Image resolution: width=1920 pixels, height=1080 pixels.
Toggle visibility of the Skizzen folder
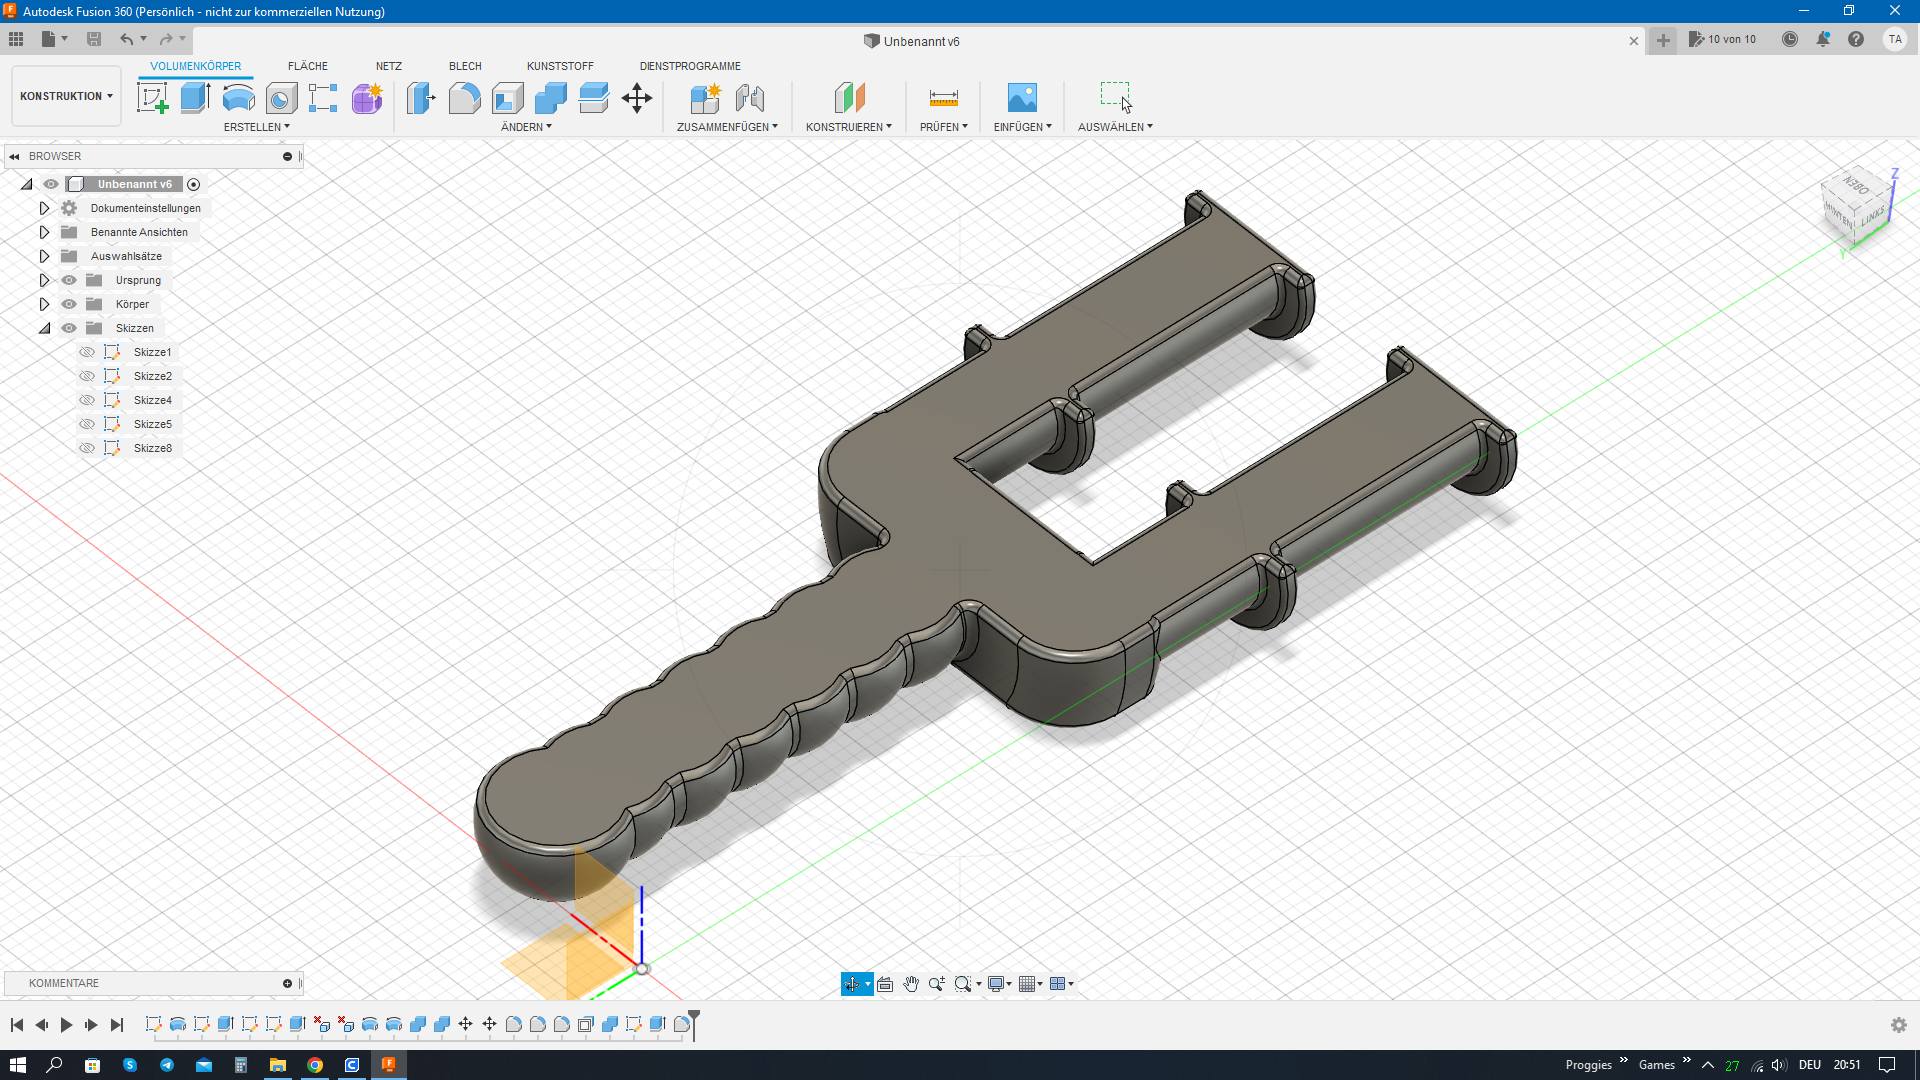(69, 328)
